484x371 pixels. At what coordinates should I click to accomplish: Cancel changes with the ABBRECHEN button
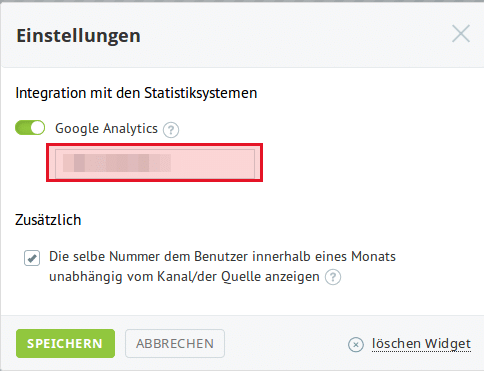click(175, 343)
